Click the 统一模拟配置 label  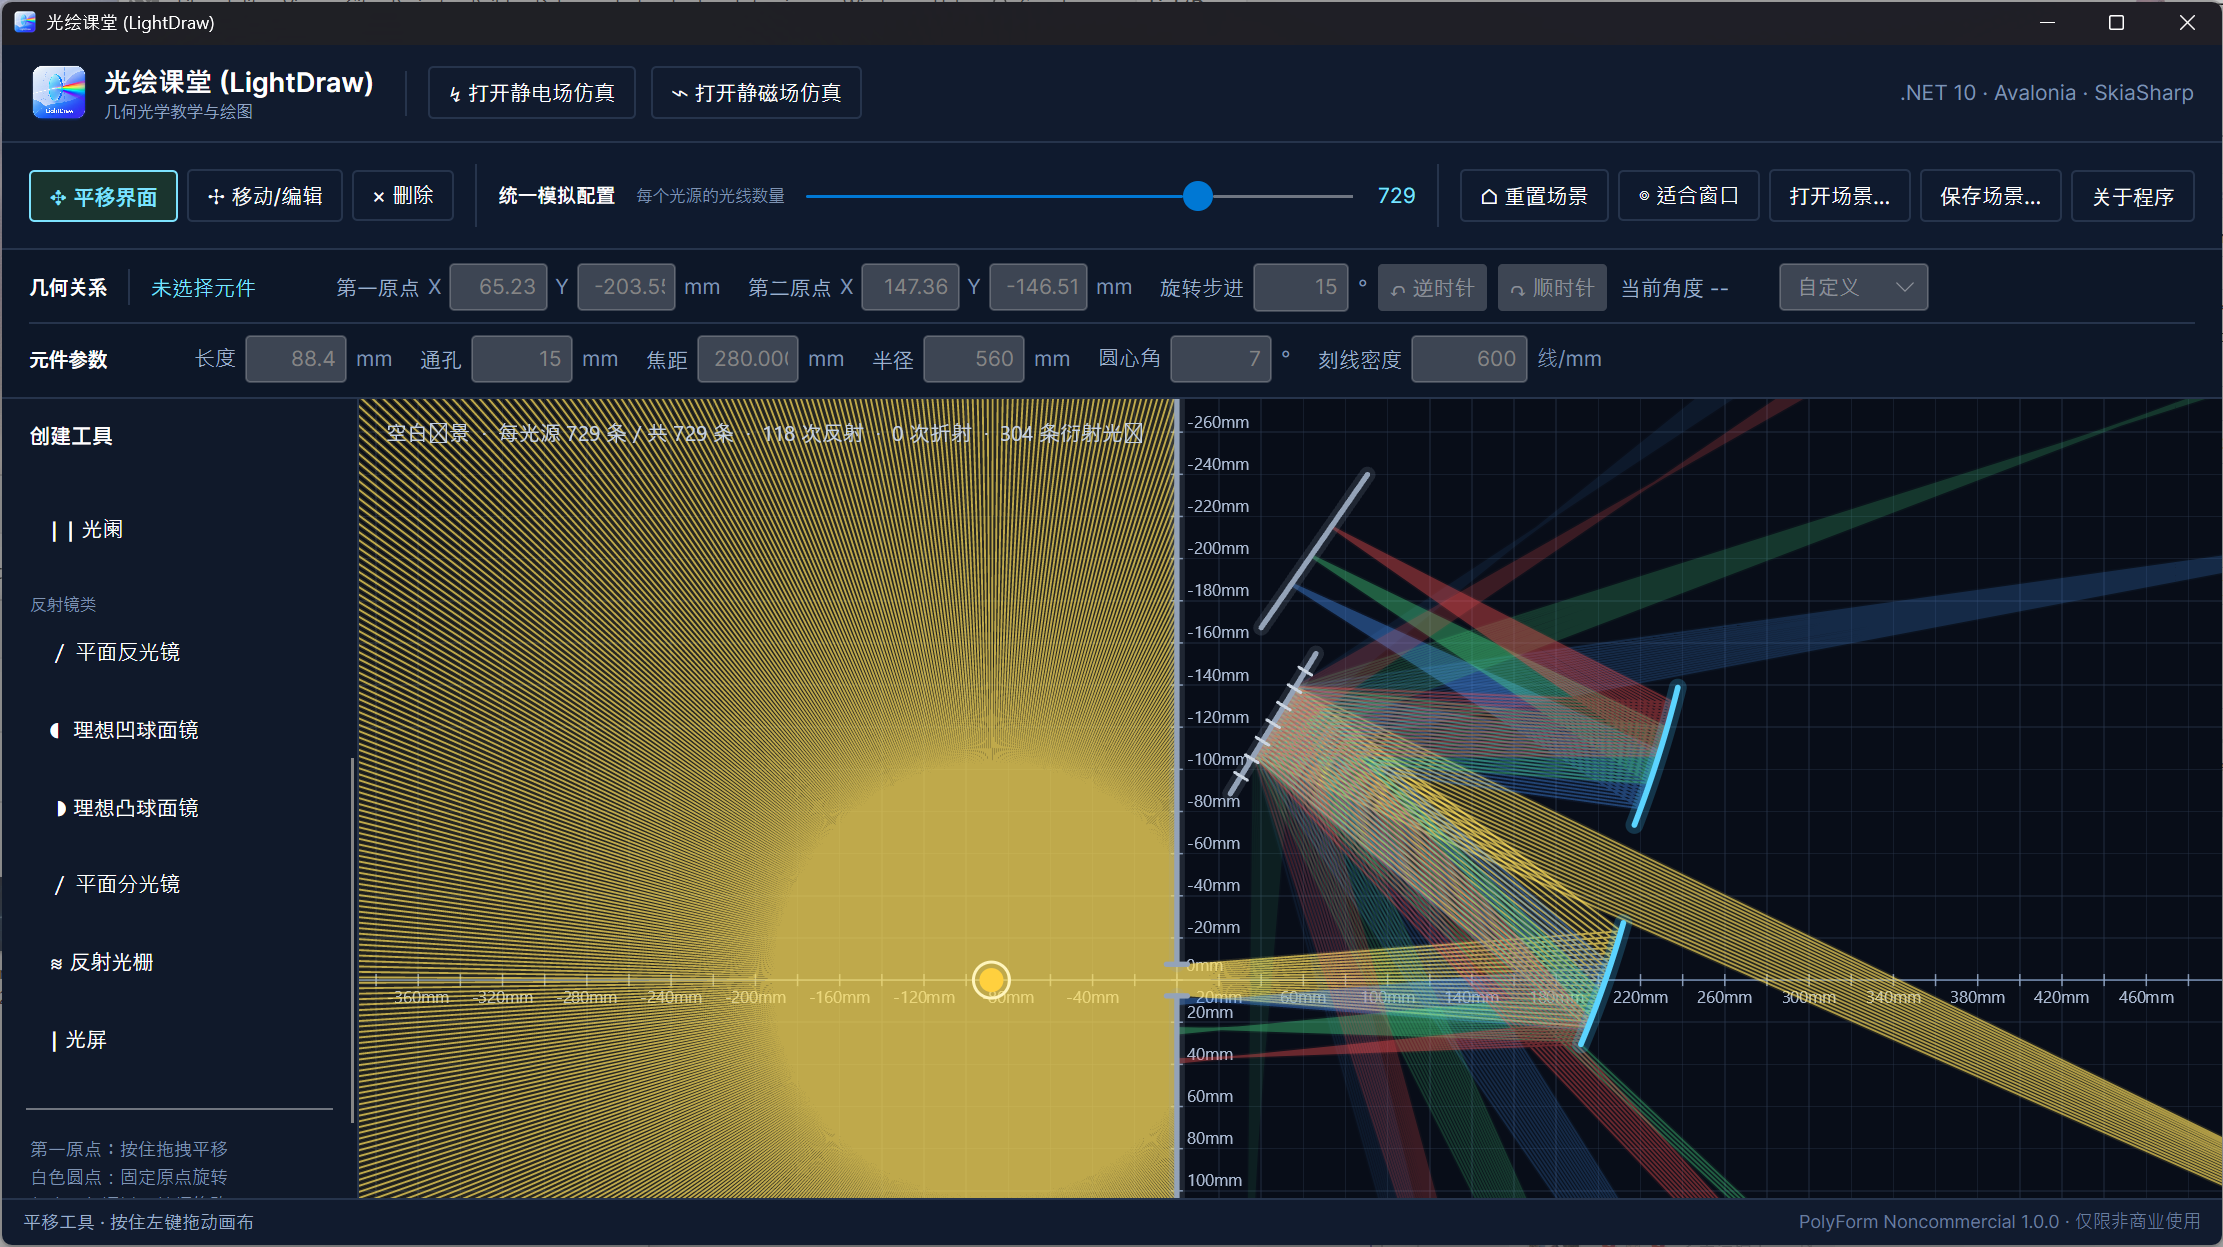[557, 196]
